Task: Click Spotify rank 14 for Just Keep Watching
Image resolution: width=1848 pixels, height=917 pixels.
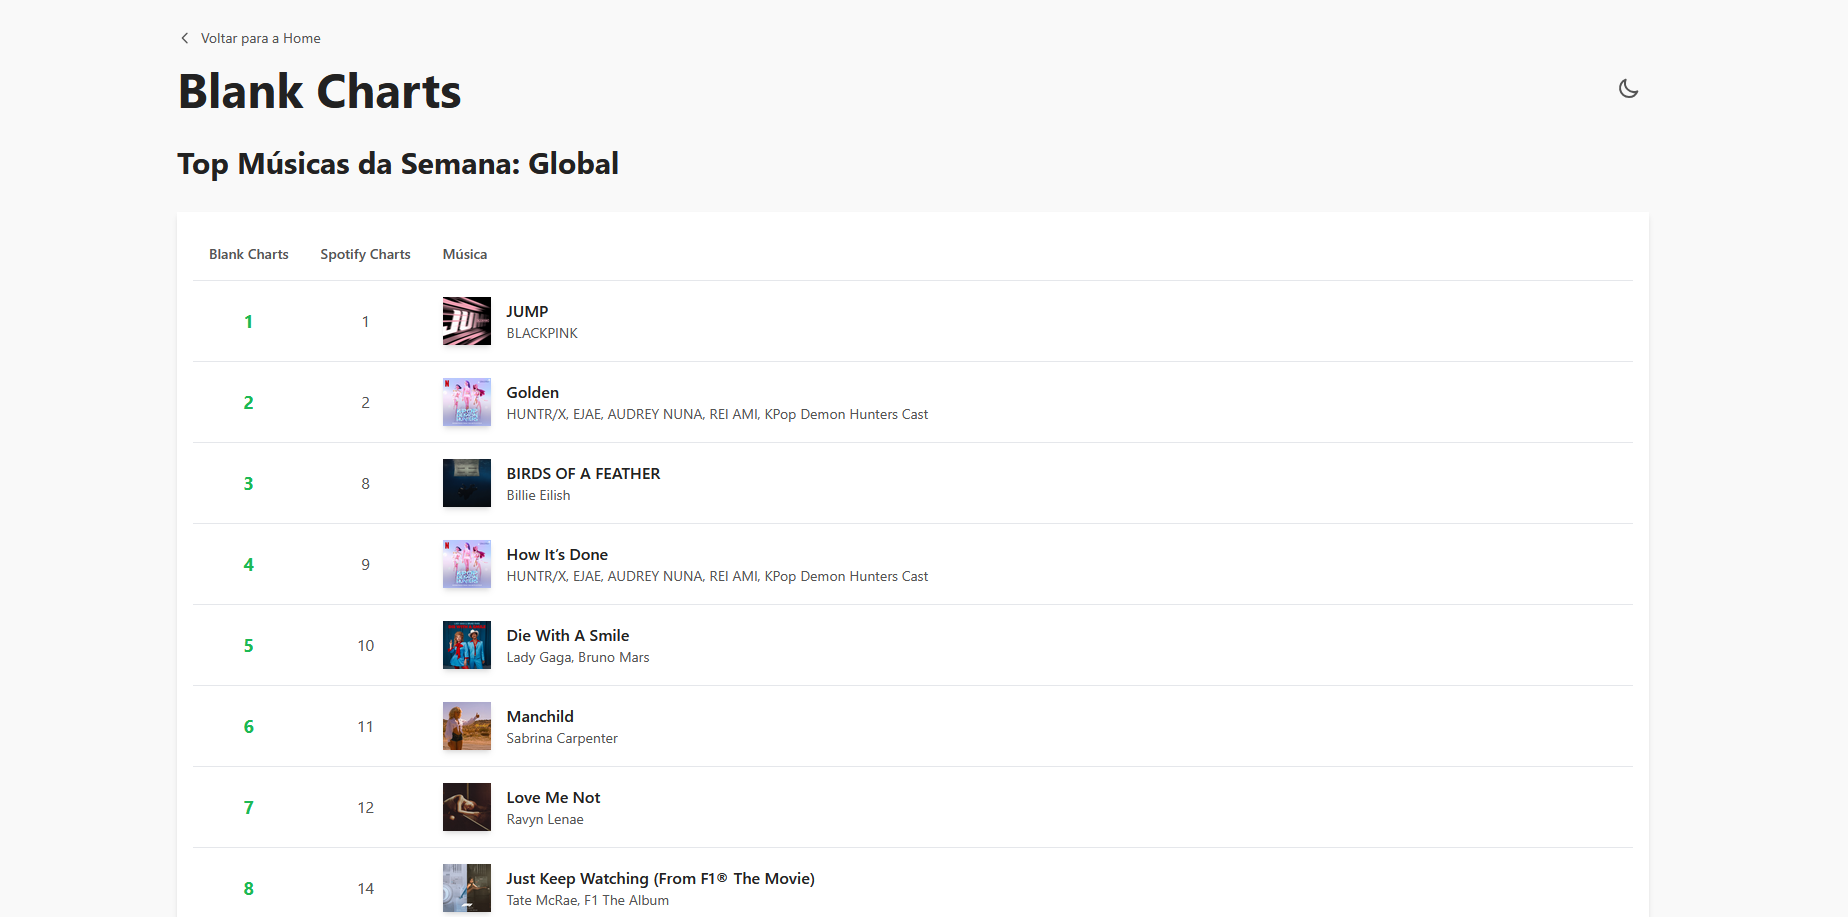Action: [366, 889]
